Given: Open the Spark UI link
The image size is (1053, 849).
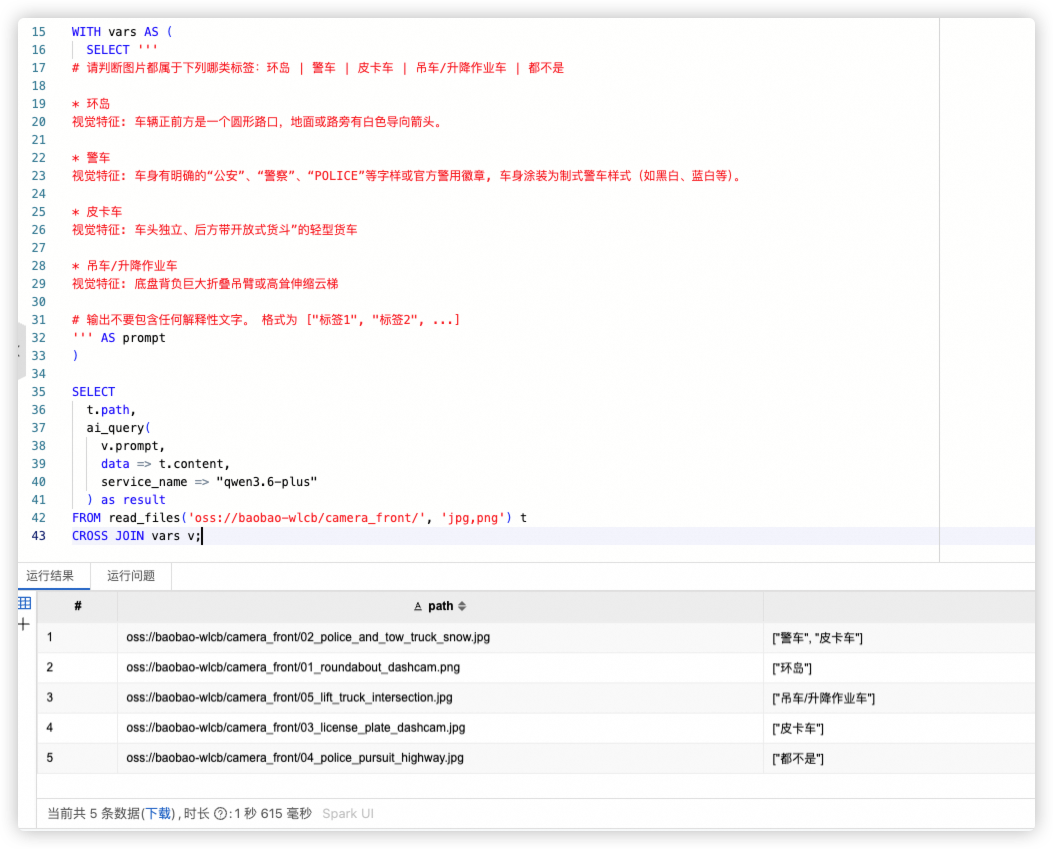Looking at the screenshot, I should pyautogui.click(x=348, y=813).
